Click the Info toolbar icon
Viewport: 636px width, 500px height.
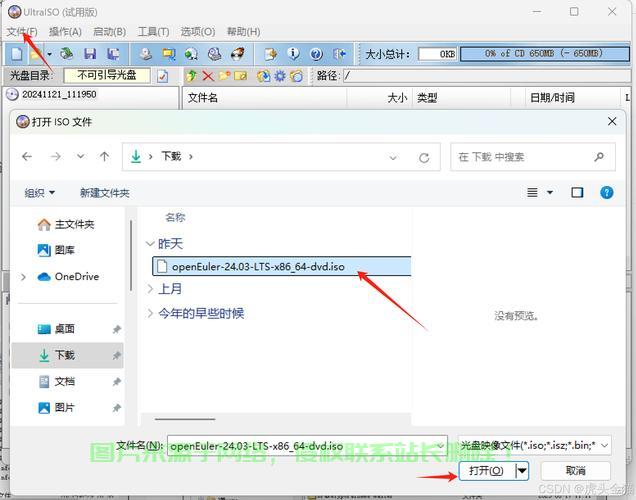293,54
